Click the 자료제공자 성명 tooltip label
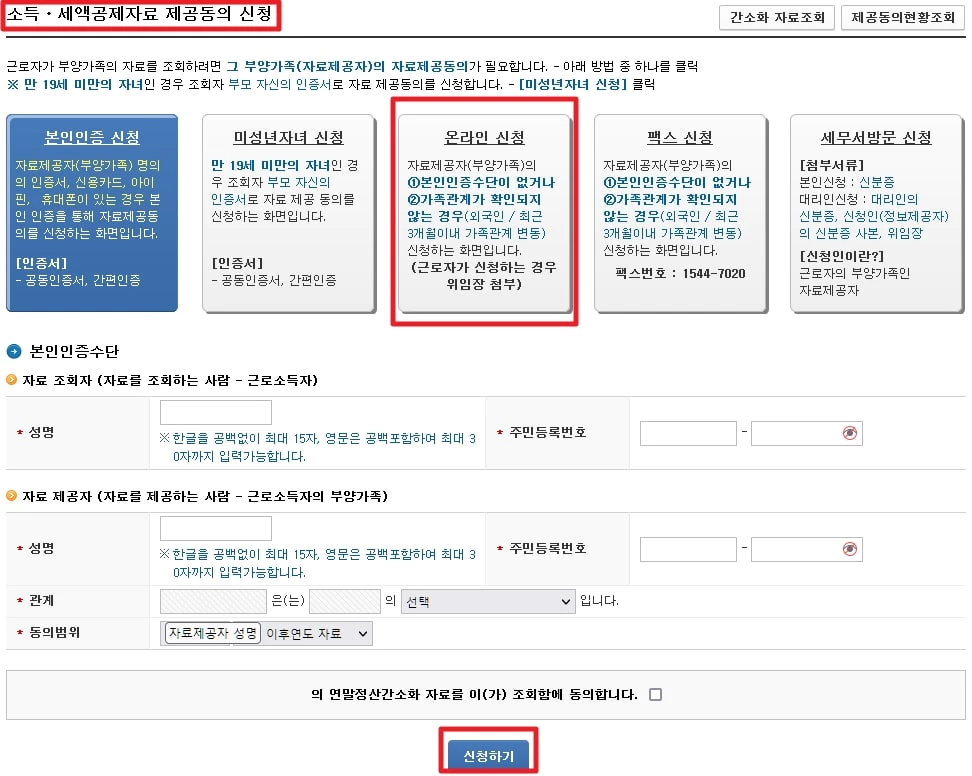This screenshot has height=776, width=972. pyautogui.click(x=213, y=633)
